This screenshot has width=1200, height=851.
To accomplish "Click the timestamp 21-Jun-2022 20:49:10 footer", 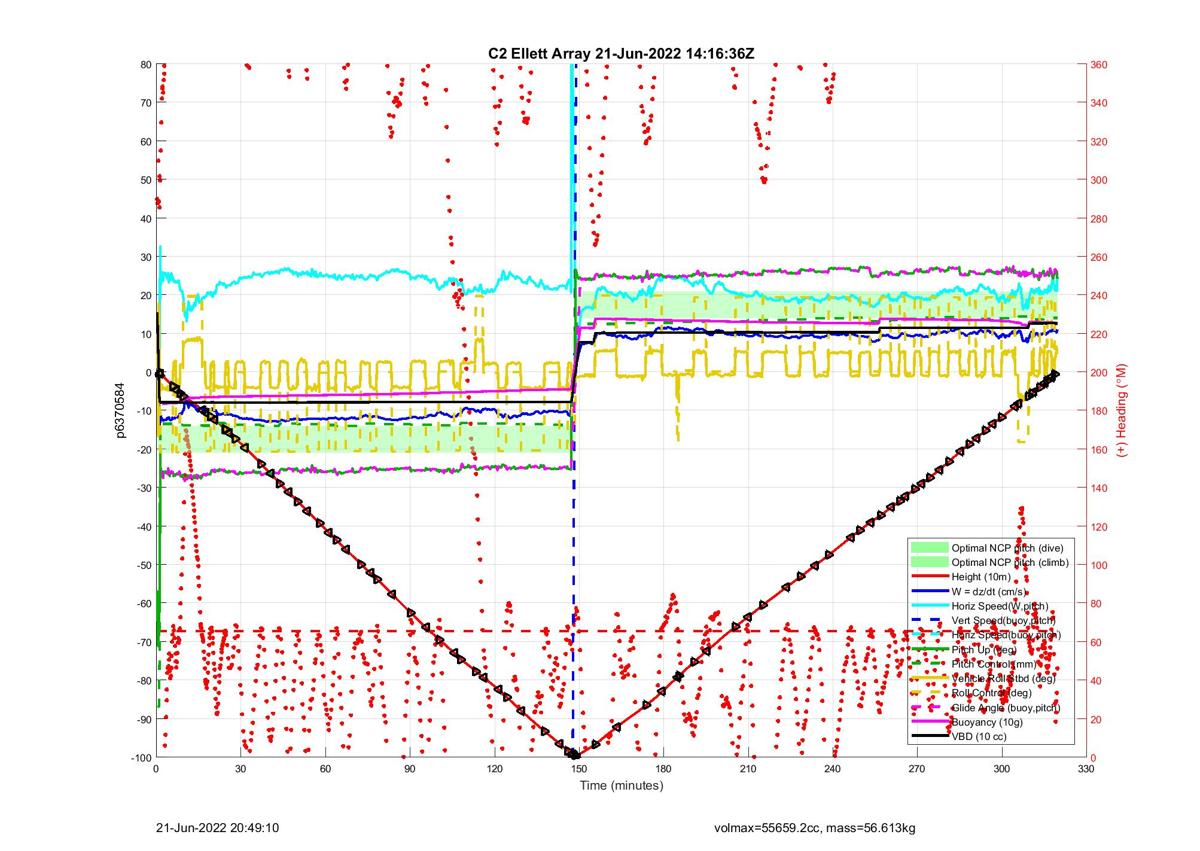I will click(217, 828).
